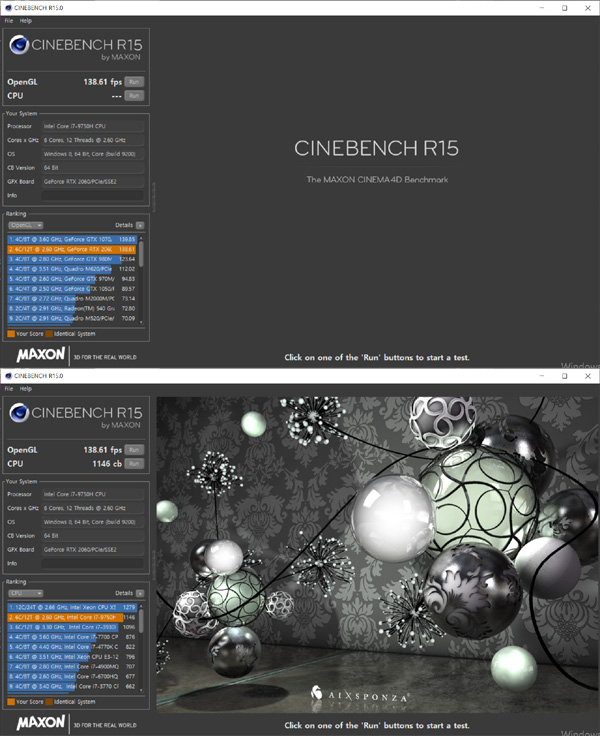The height and width of the screenshot is (736, 600).
Task: Expand ranking Details in the upper window
Action: (x=140, y=225)
